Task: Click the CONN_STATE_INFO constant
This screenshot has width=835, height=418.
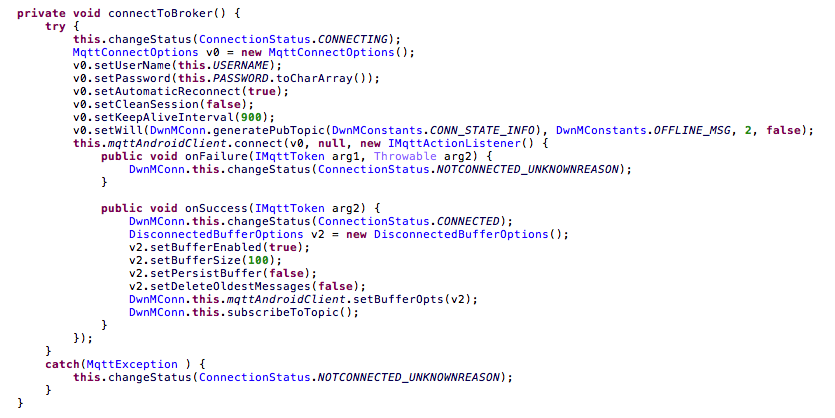Action: [481, 130]
